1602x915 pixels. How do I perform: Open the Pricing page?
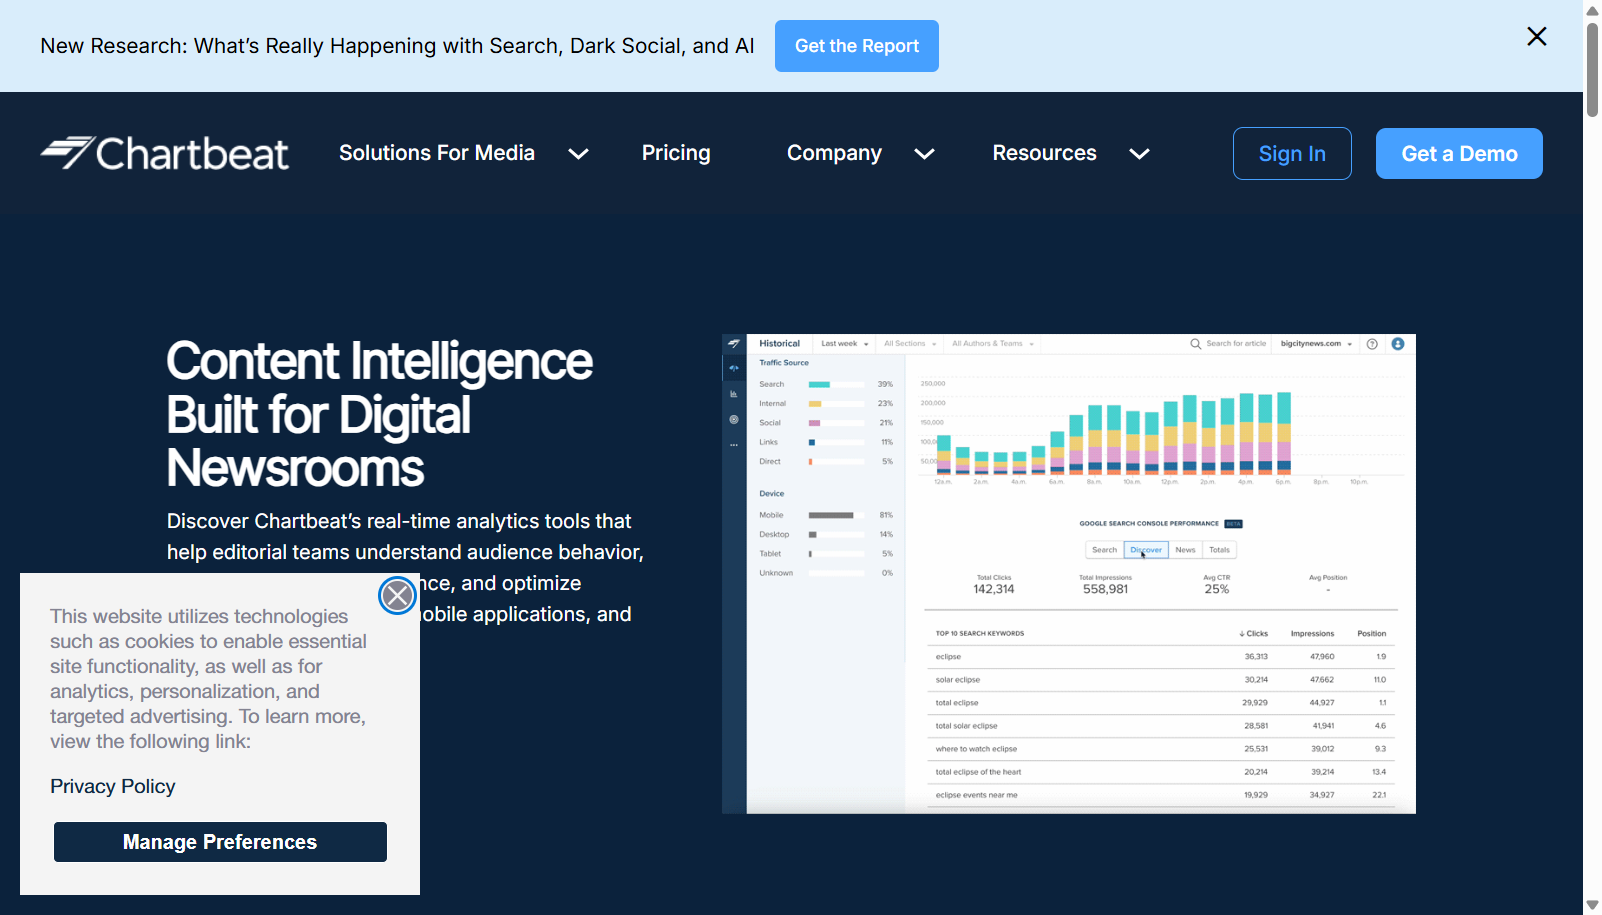(676, 153)
